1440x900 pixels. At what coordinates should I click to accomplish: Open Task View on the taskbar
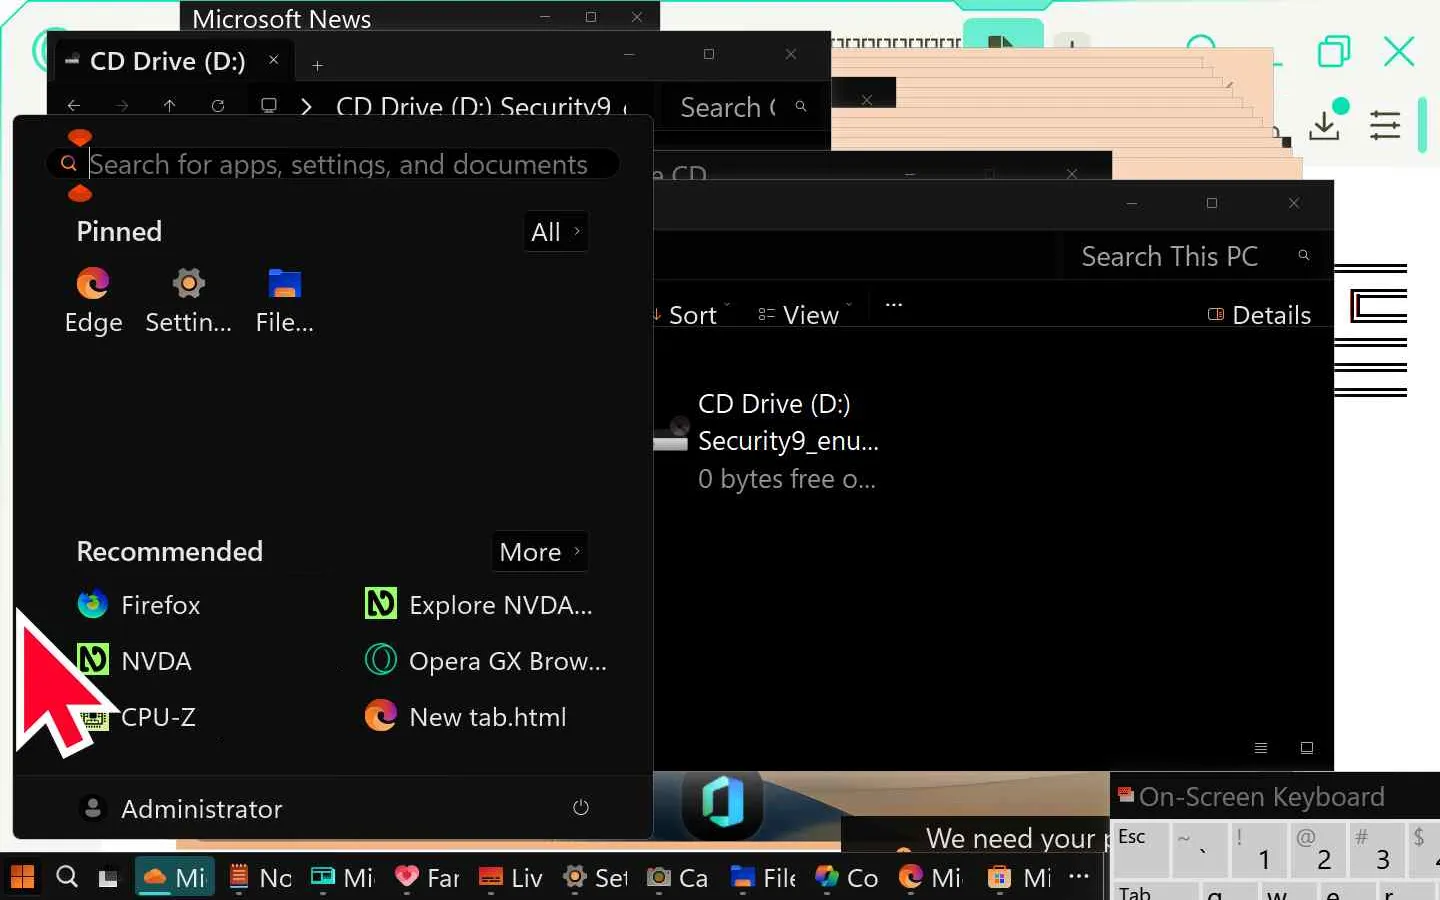tap(108, 878)
